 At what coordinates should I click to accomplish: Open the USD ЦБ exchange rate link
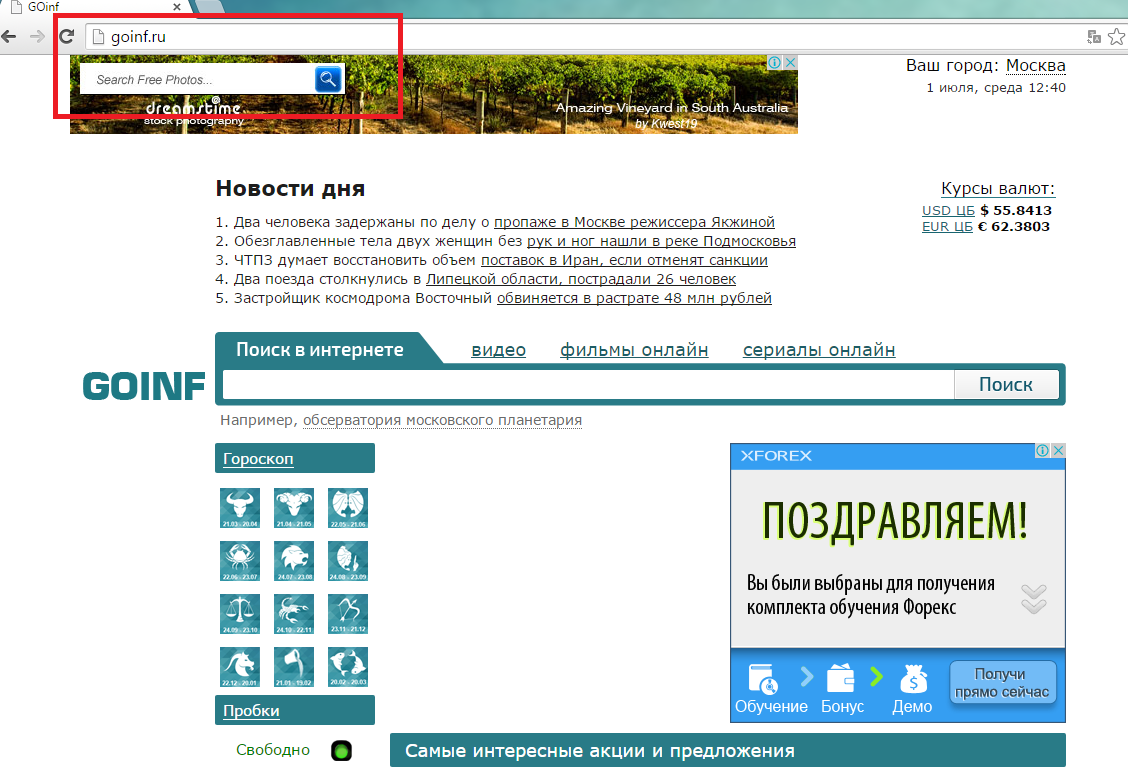tap(947, 211)
